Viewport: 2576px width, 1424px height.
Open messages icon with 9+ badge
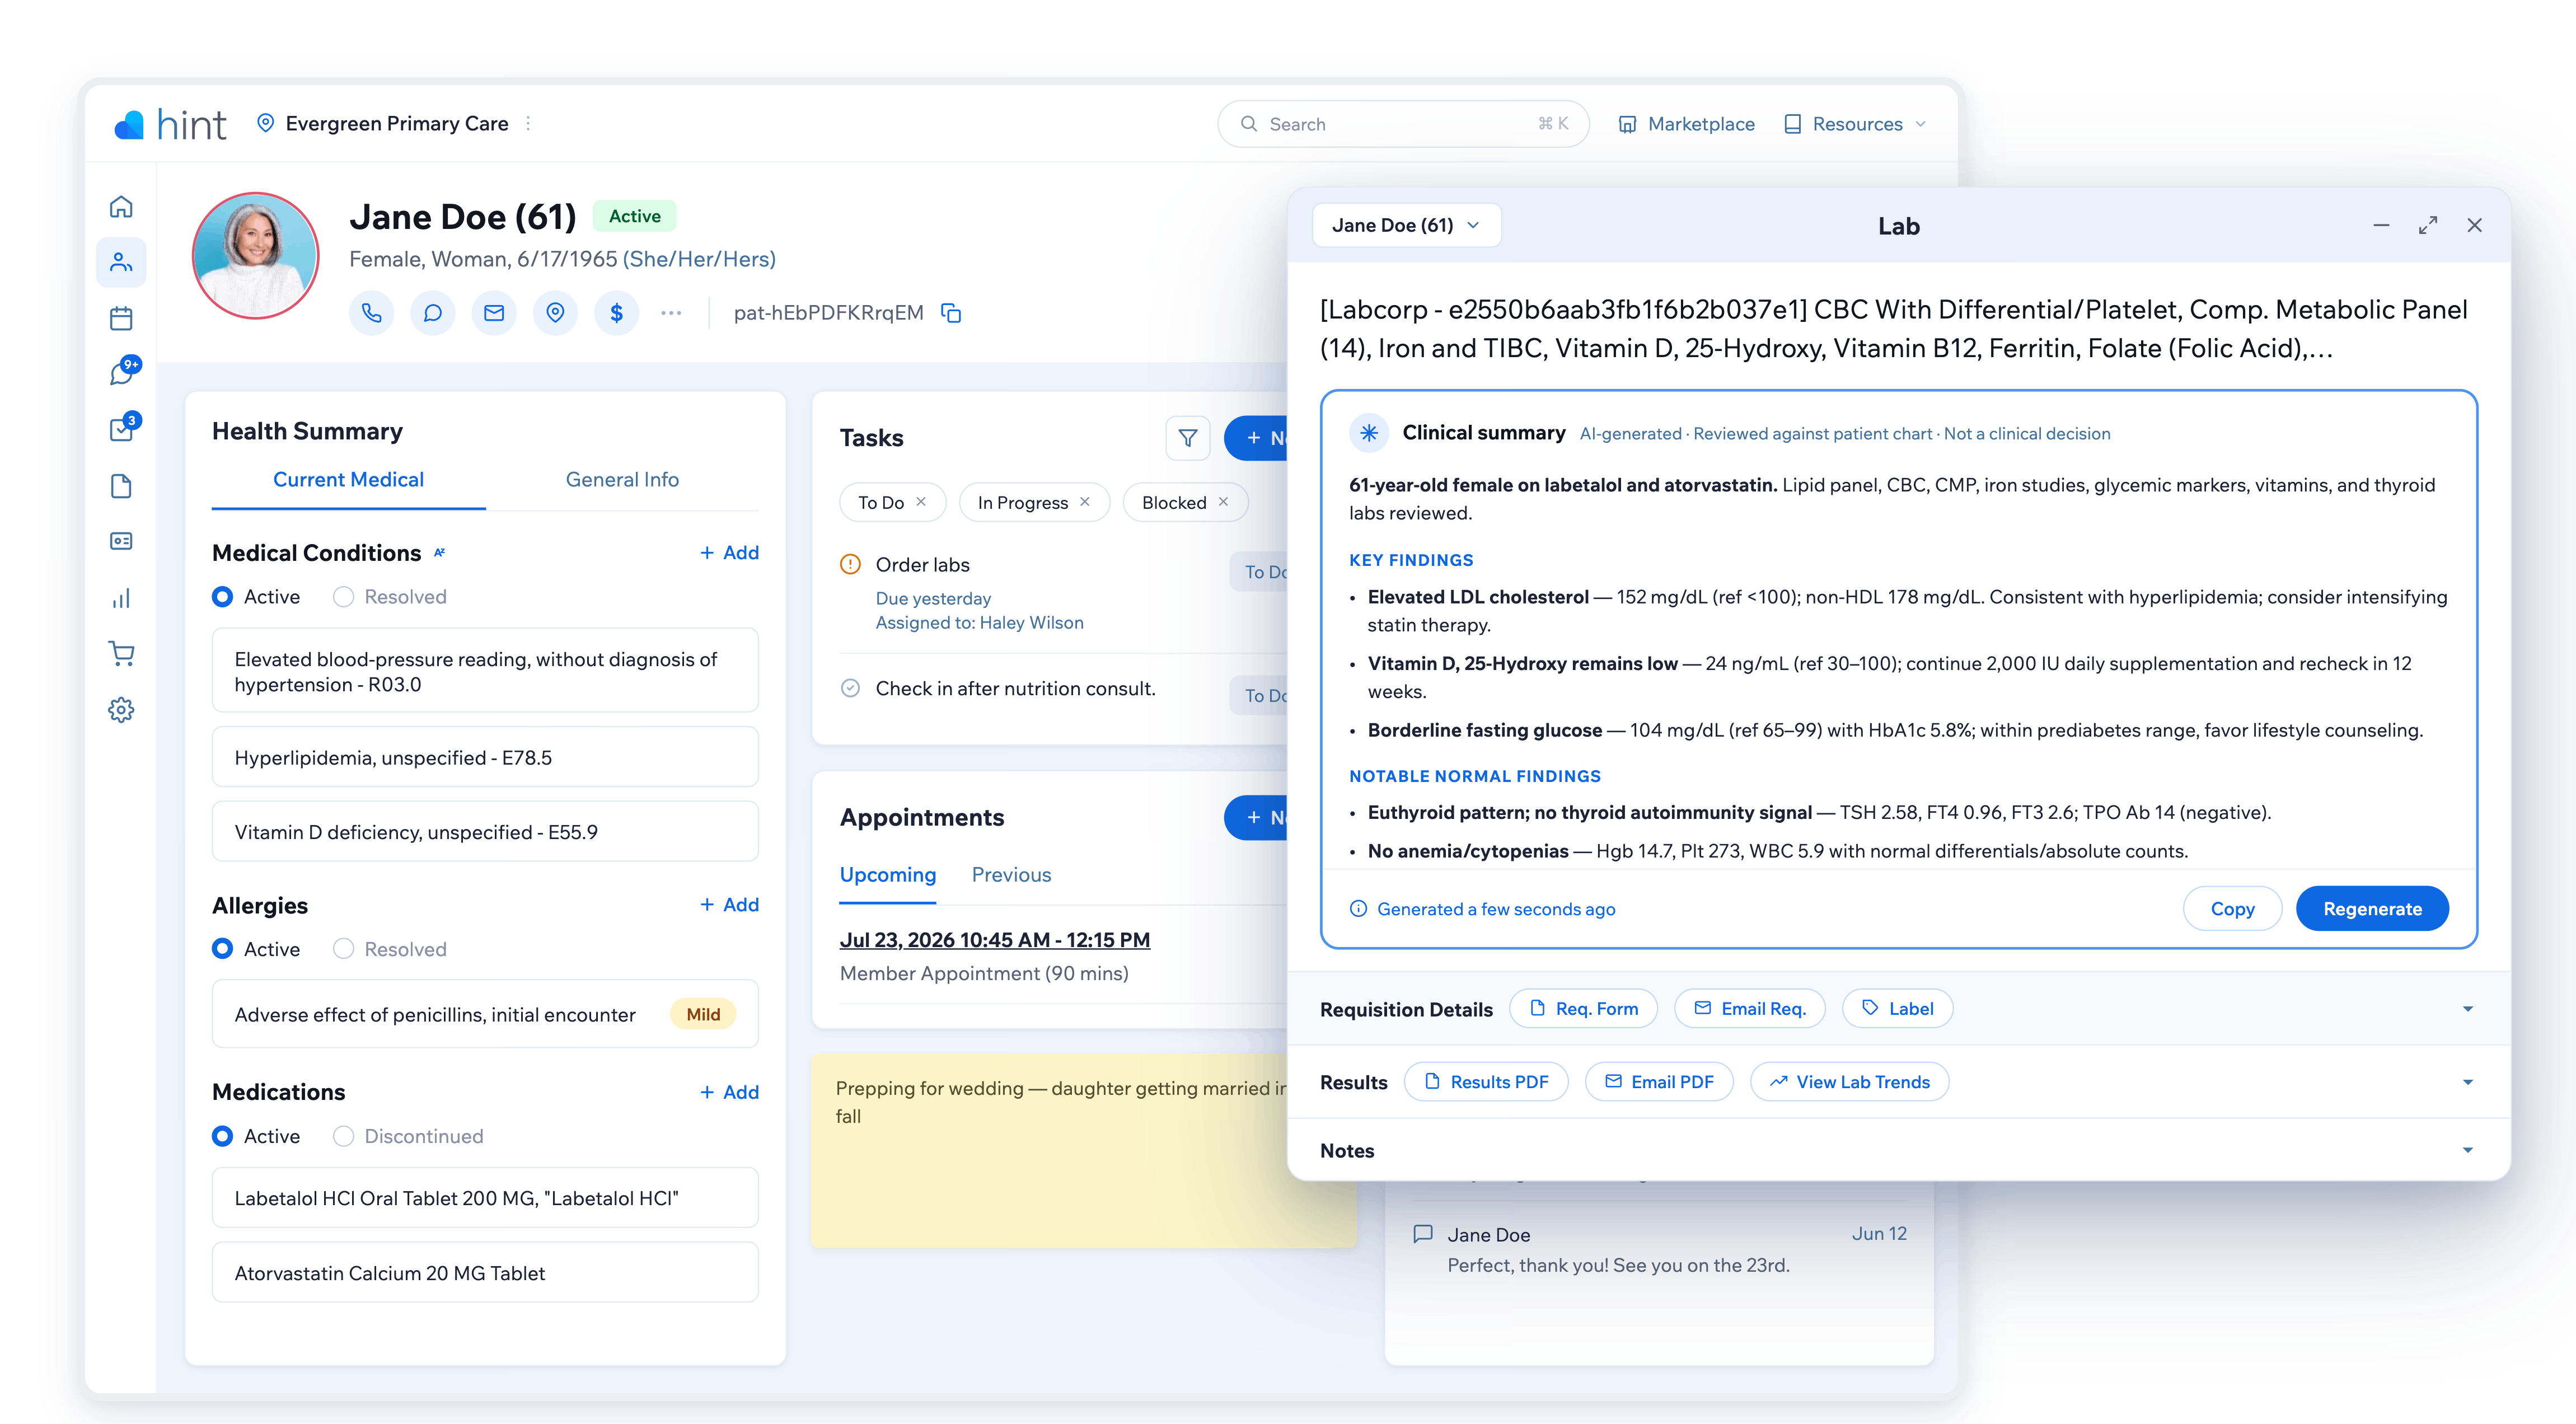coord(123,372)
